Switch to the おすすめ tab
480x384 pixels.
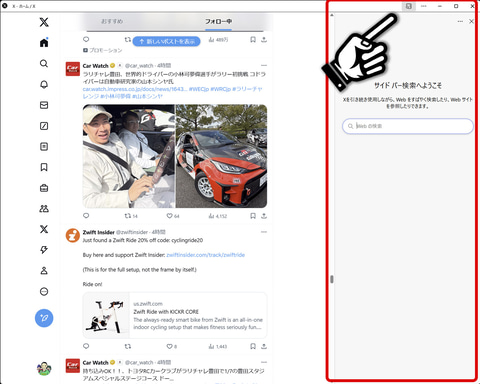(112, 21)
